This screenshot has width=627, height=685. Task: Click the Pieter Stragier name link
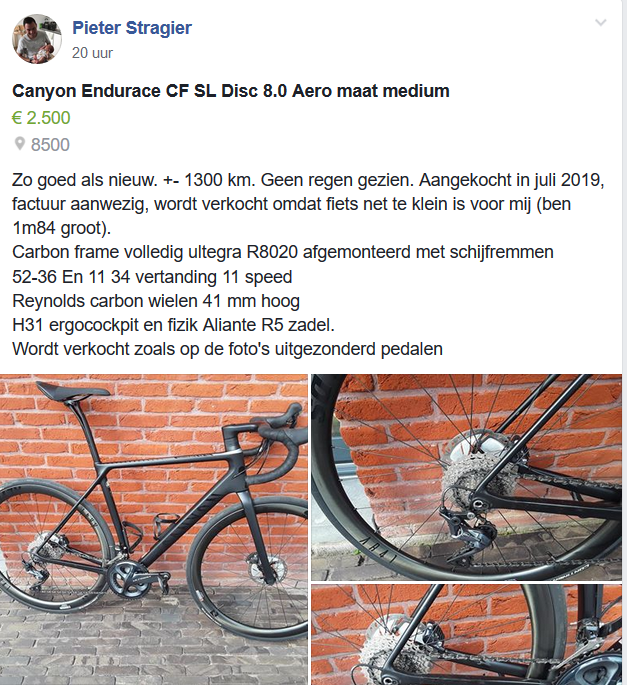click(132, 28)
